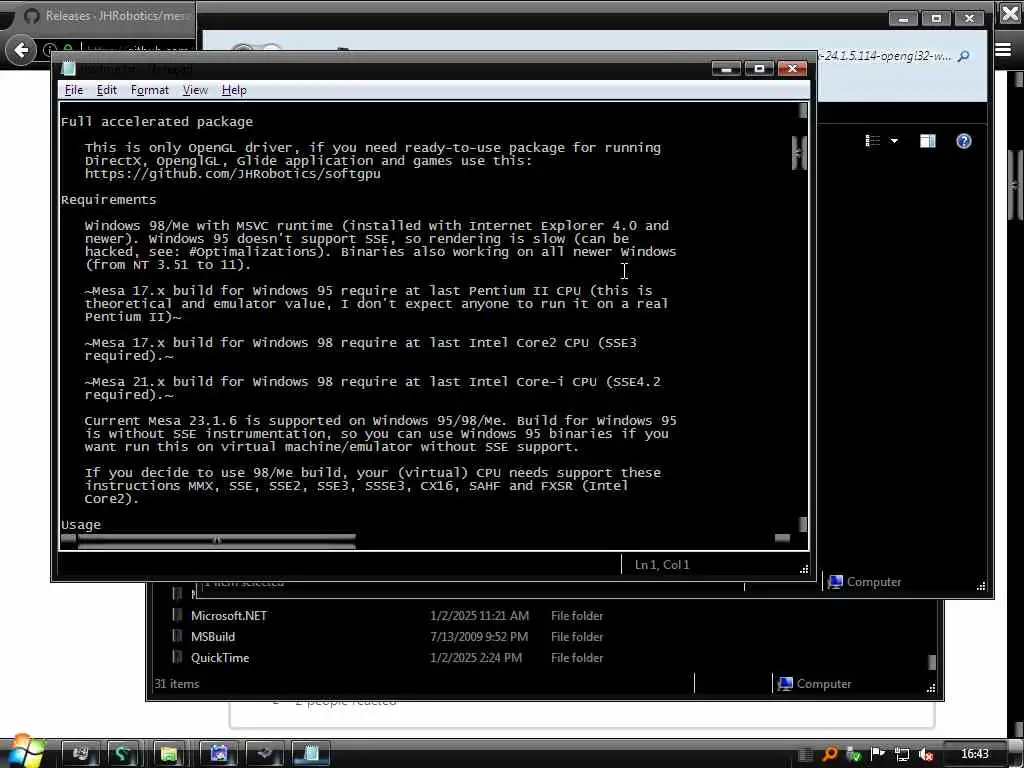Click the QuickTime folder icon
1024x768 pixels.
pos(177,657)
